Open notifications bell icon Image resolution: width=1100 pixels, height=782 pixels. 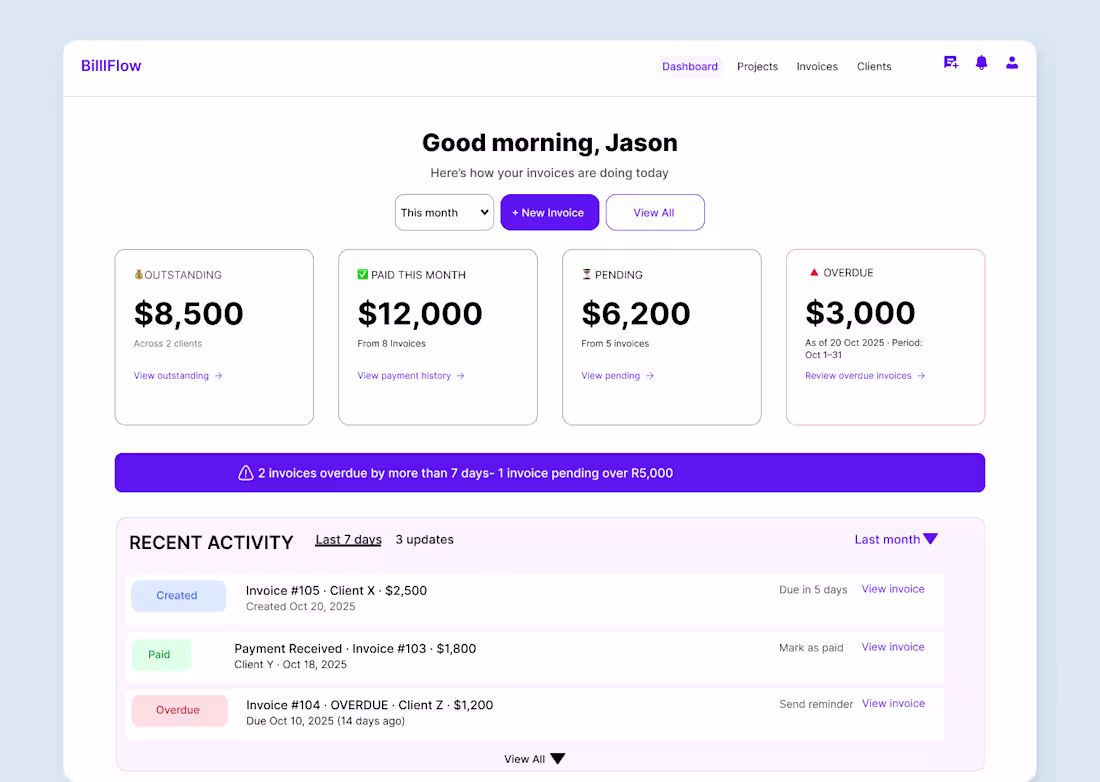pos(981,63)
